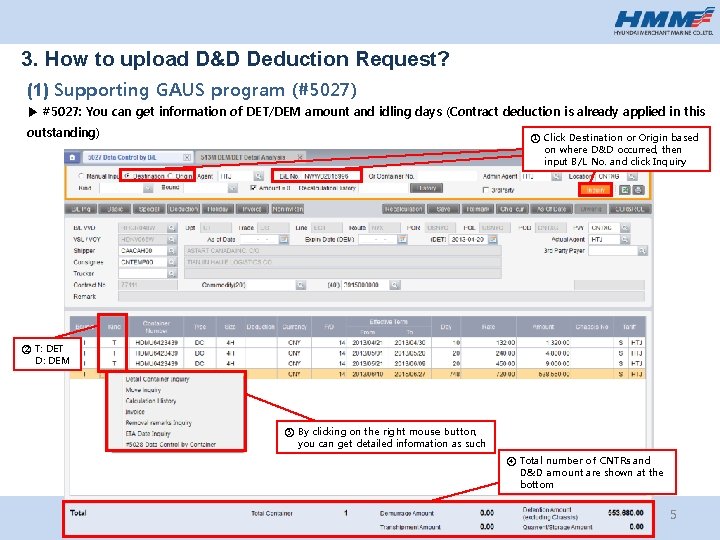The height and width of the screenshot is (540, 720).
Task: Open the PVY search icon
Action: click(x=625, y=228)
